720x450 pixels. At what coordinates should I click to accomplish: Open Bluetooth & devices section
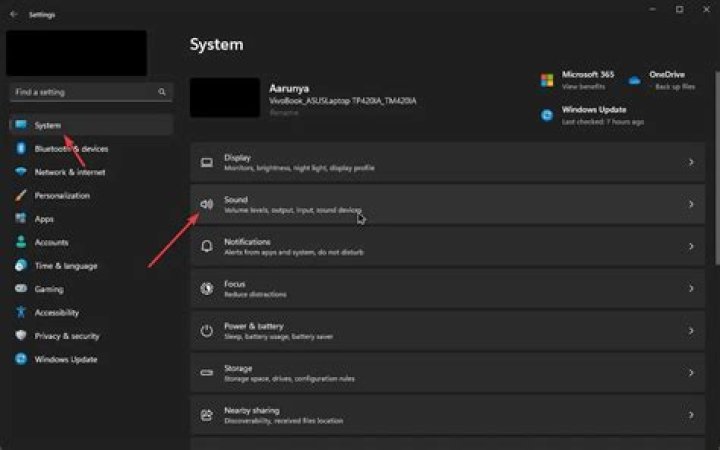[x=71, y=149]
